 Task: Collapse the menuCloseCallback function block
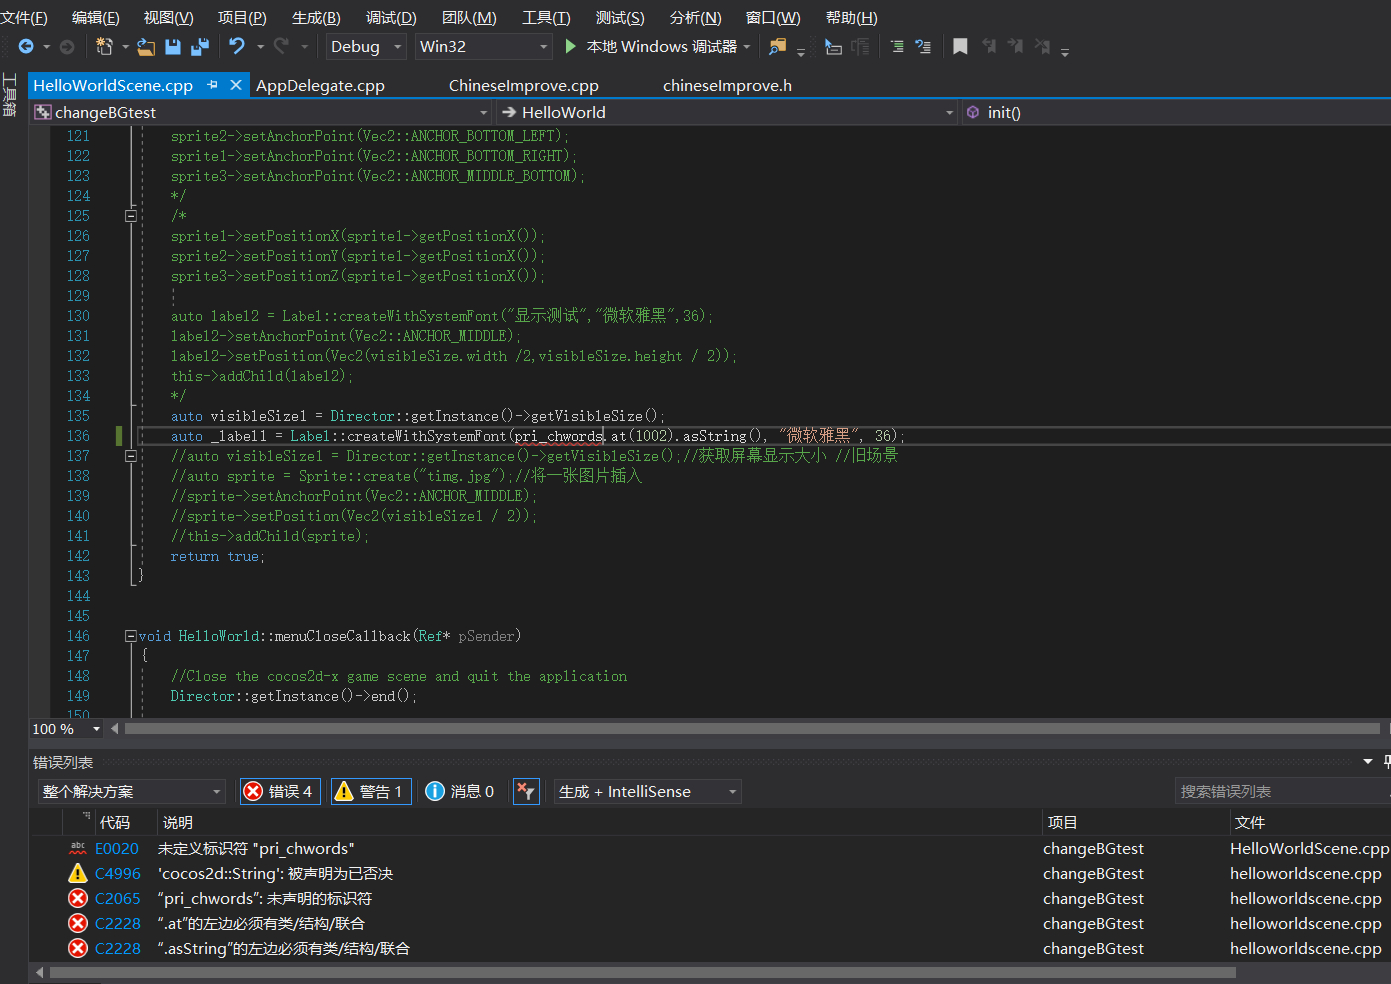pyautogui.click(x=130, y=636)
